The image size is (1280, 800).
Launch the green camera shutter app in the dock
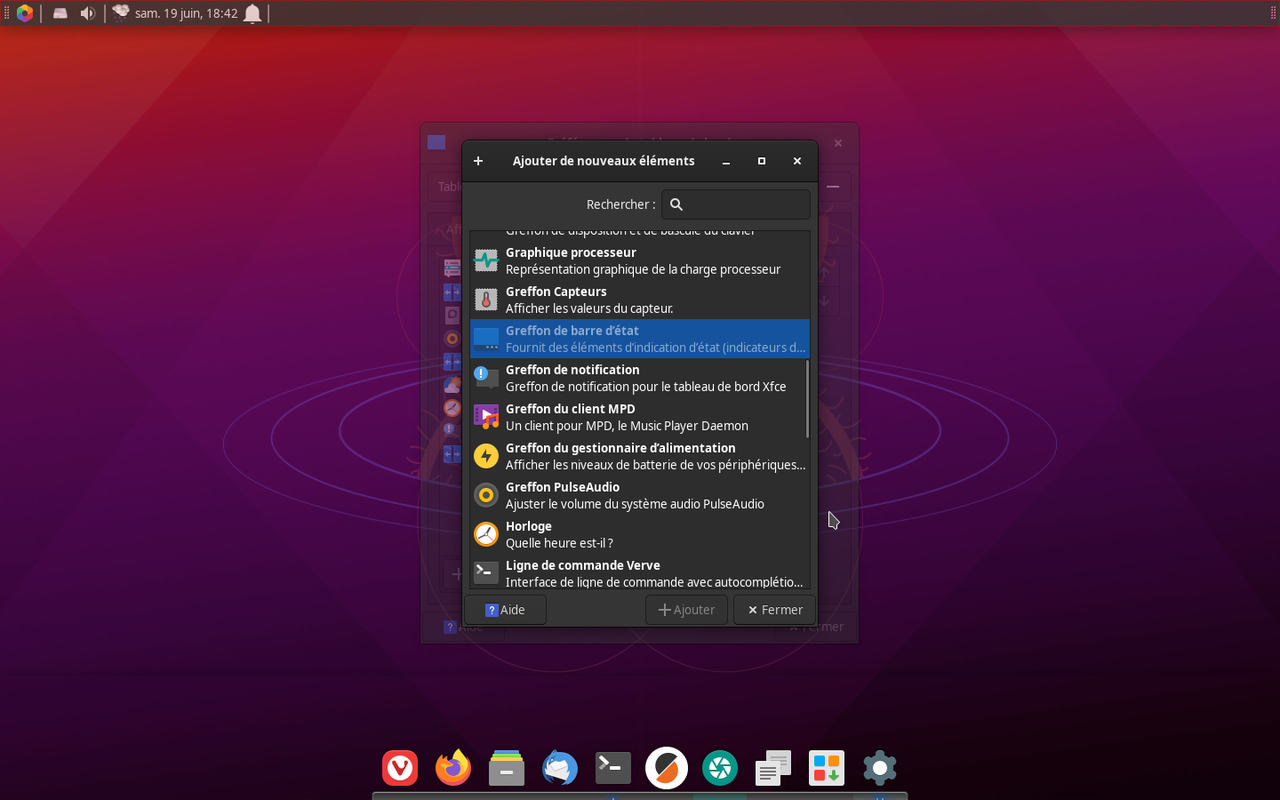[x=719, y=768]
